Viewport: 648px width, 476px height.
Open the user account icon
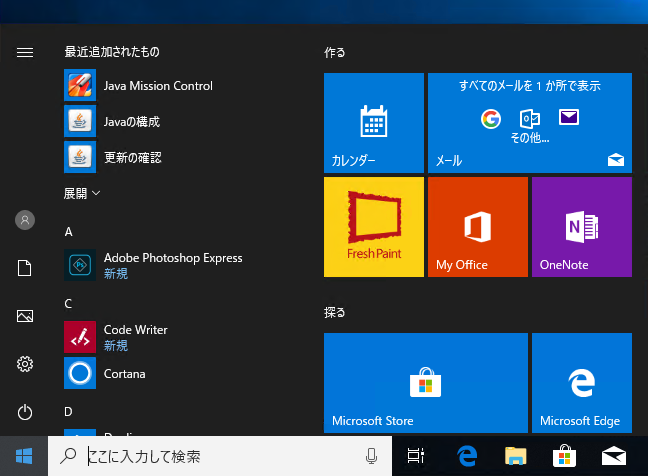(x=25, y=220)
